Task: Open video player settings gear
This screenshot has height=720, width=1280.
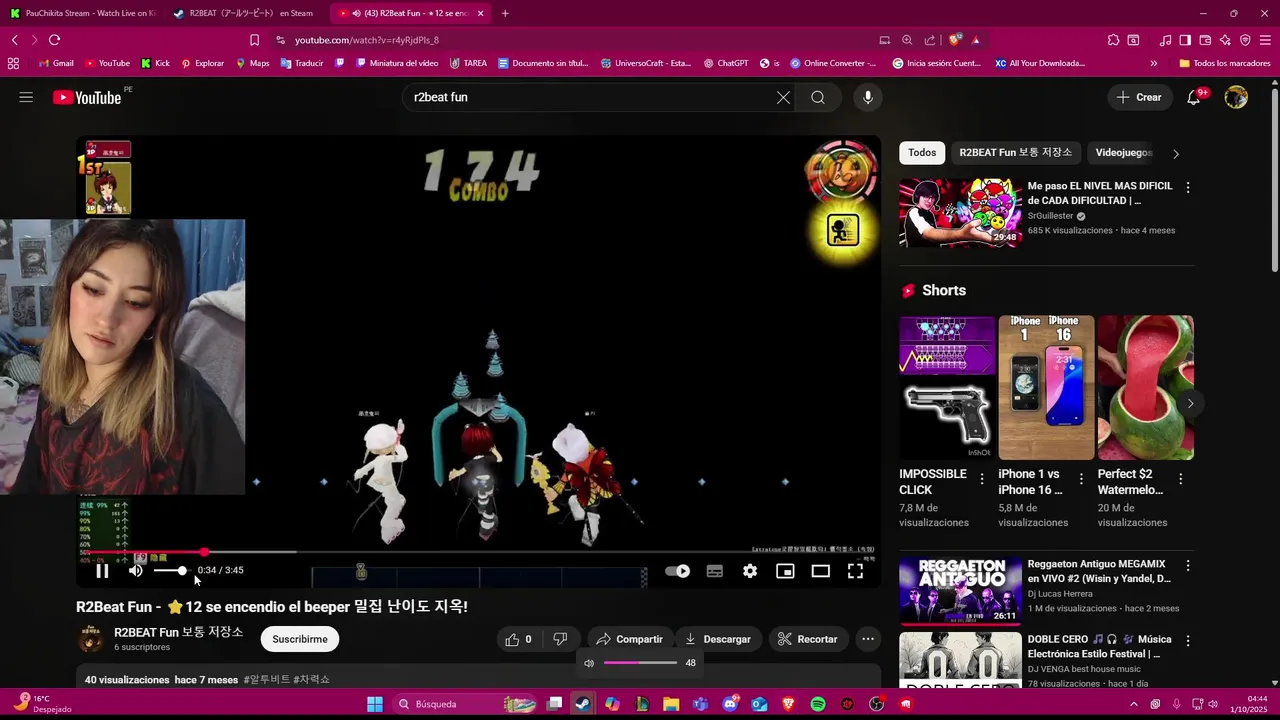Action: pos(750,571)
